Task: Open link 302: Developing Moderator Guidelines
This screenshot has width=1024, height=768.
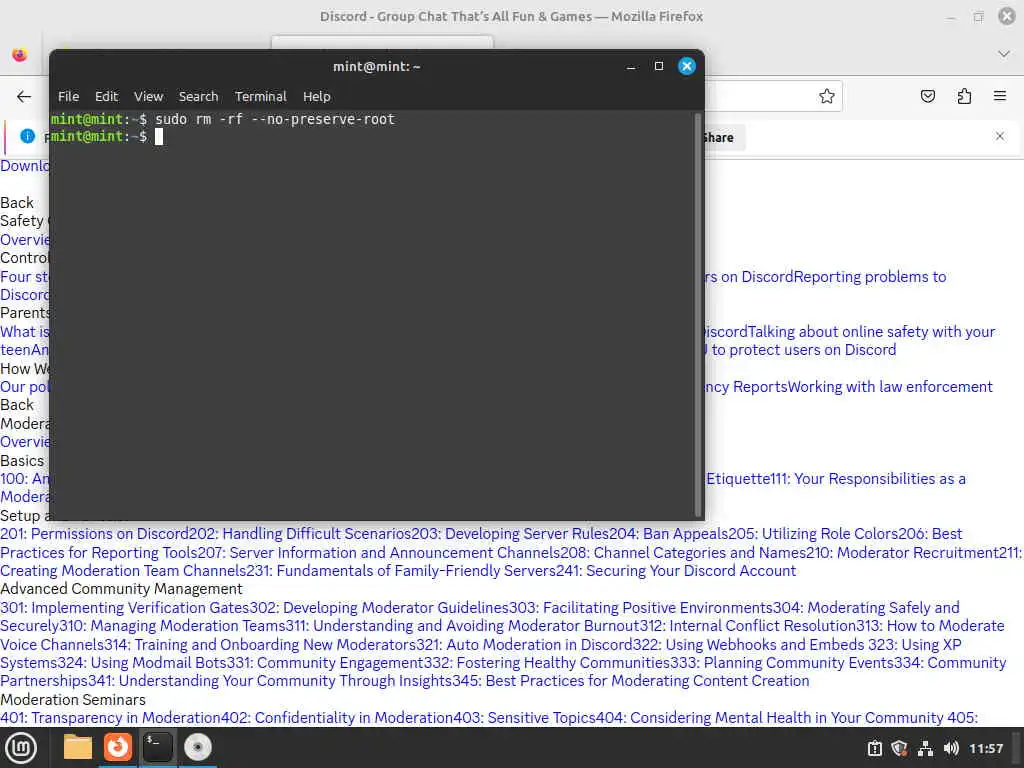Action: pos(379,608)
